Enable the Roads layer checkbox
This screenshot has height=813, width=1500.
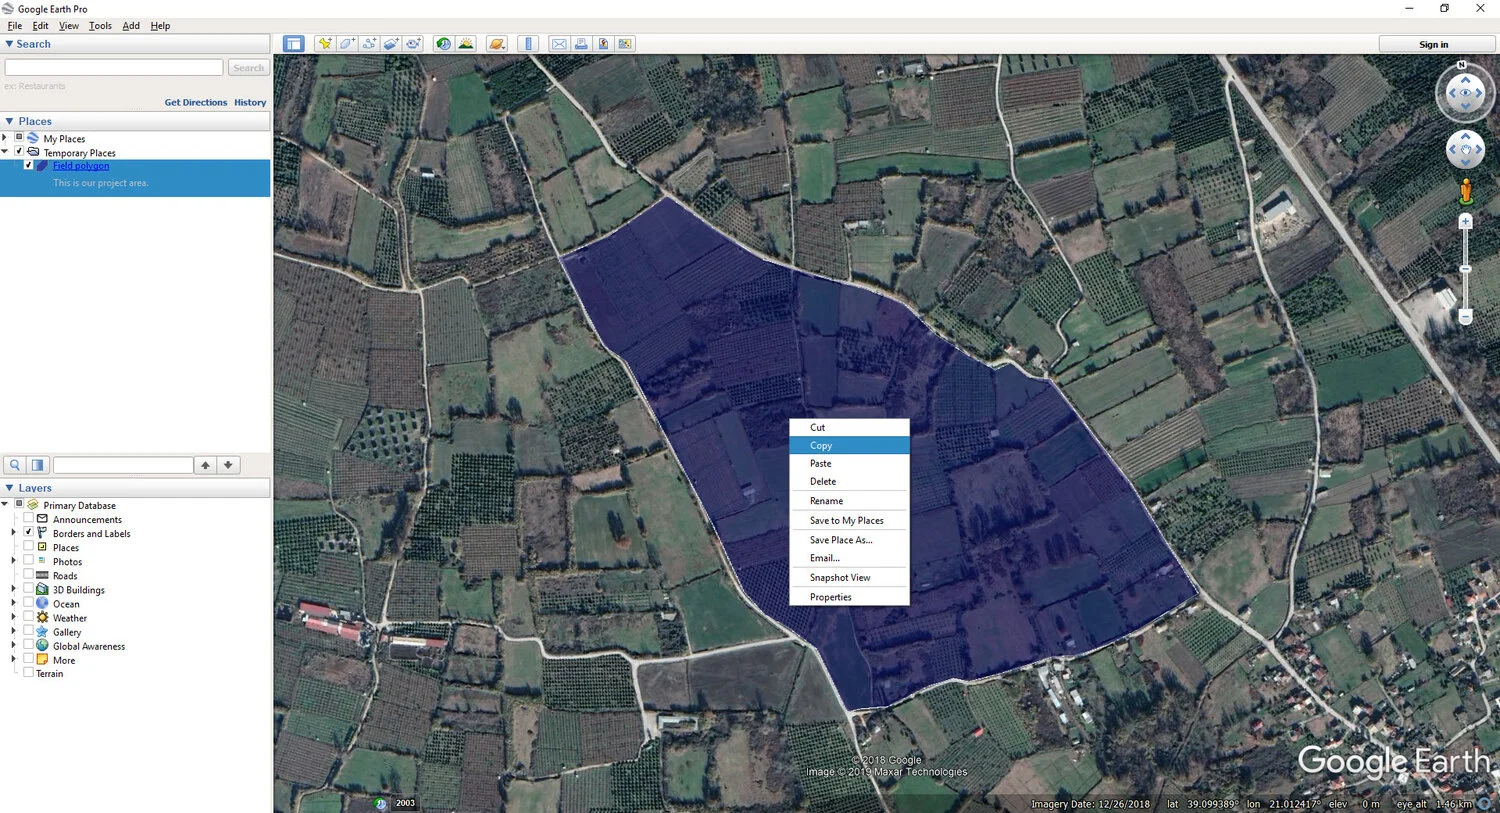tap(28, 575)
